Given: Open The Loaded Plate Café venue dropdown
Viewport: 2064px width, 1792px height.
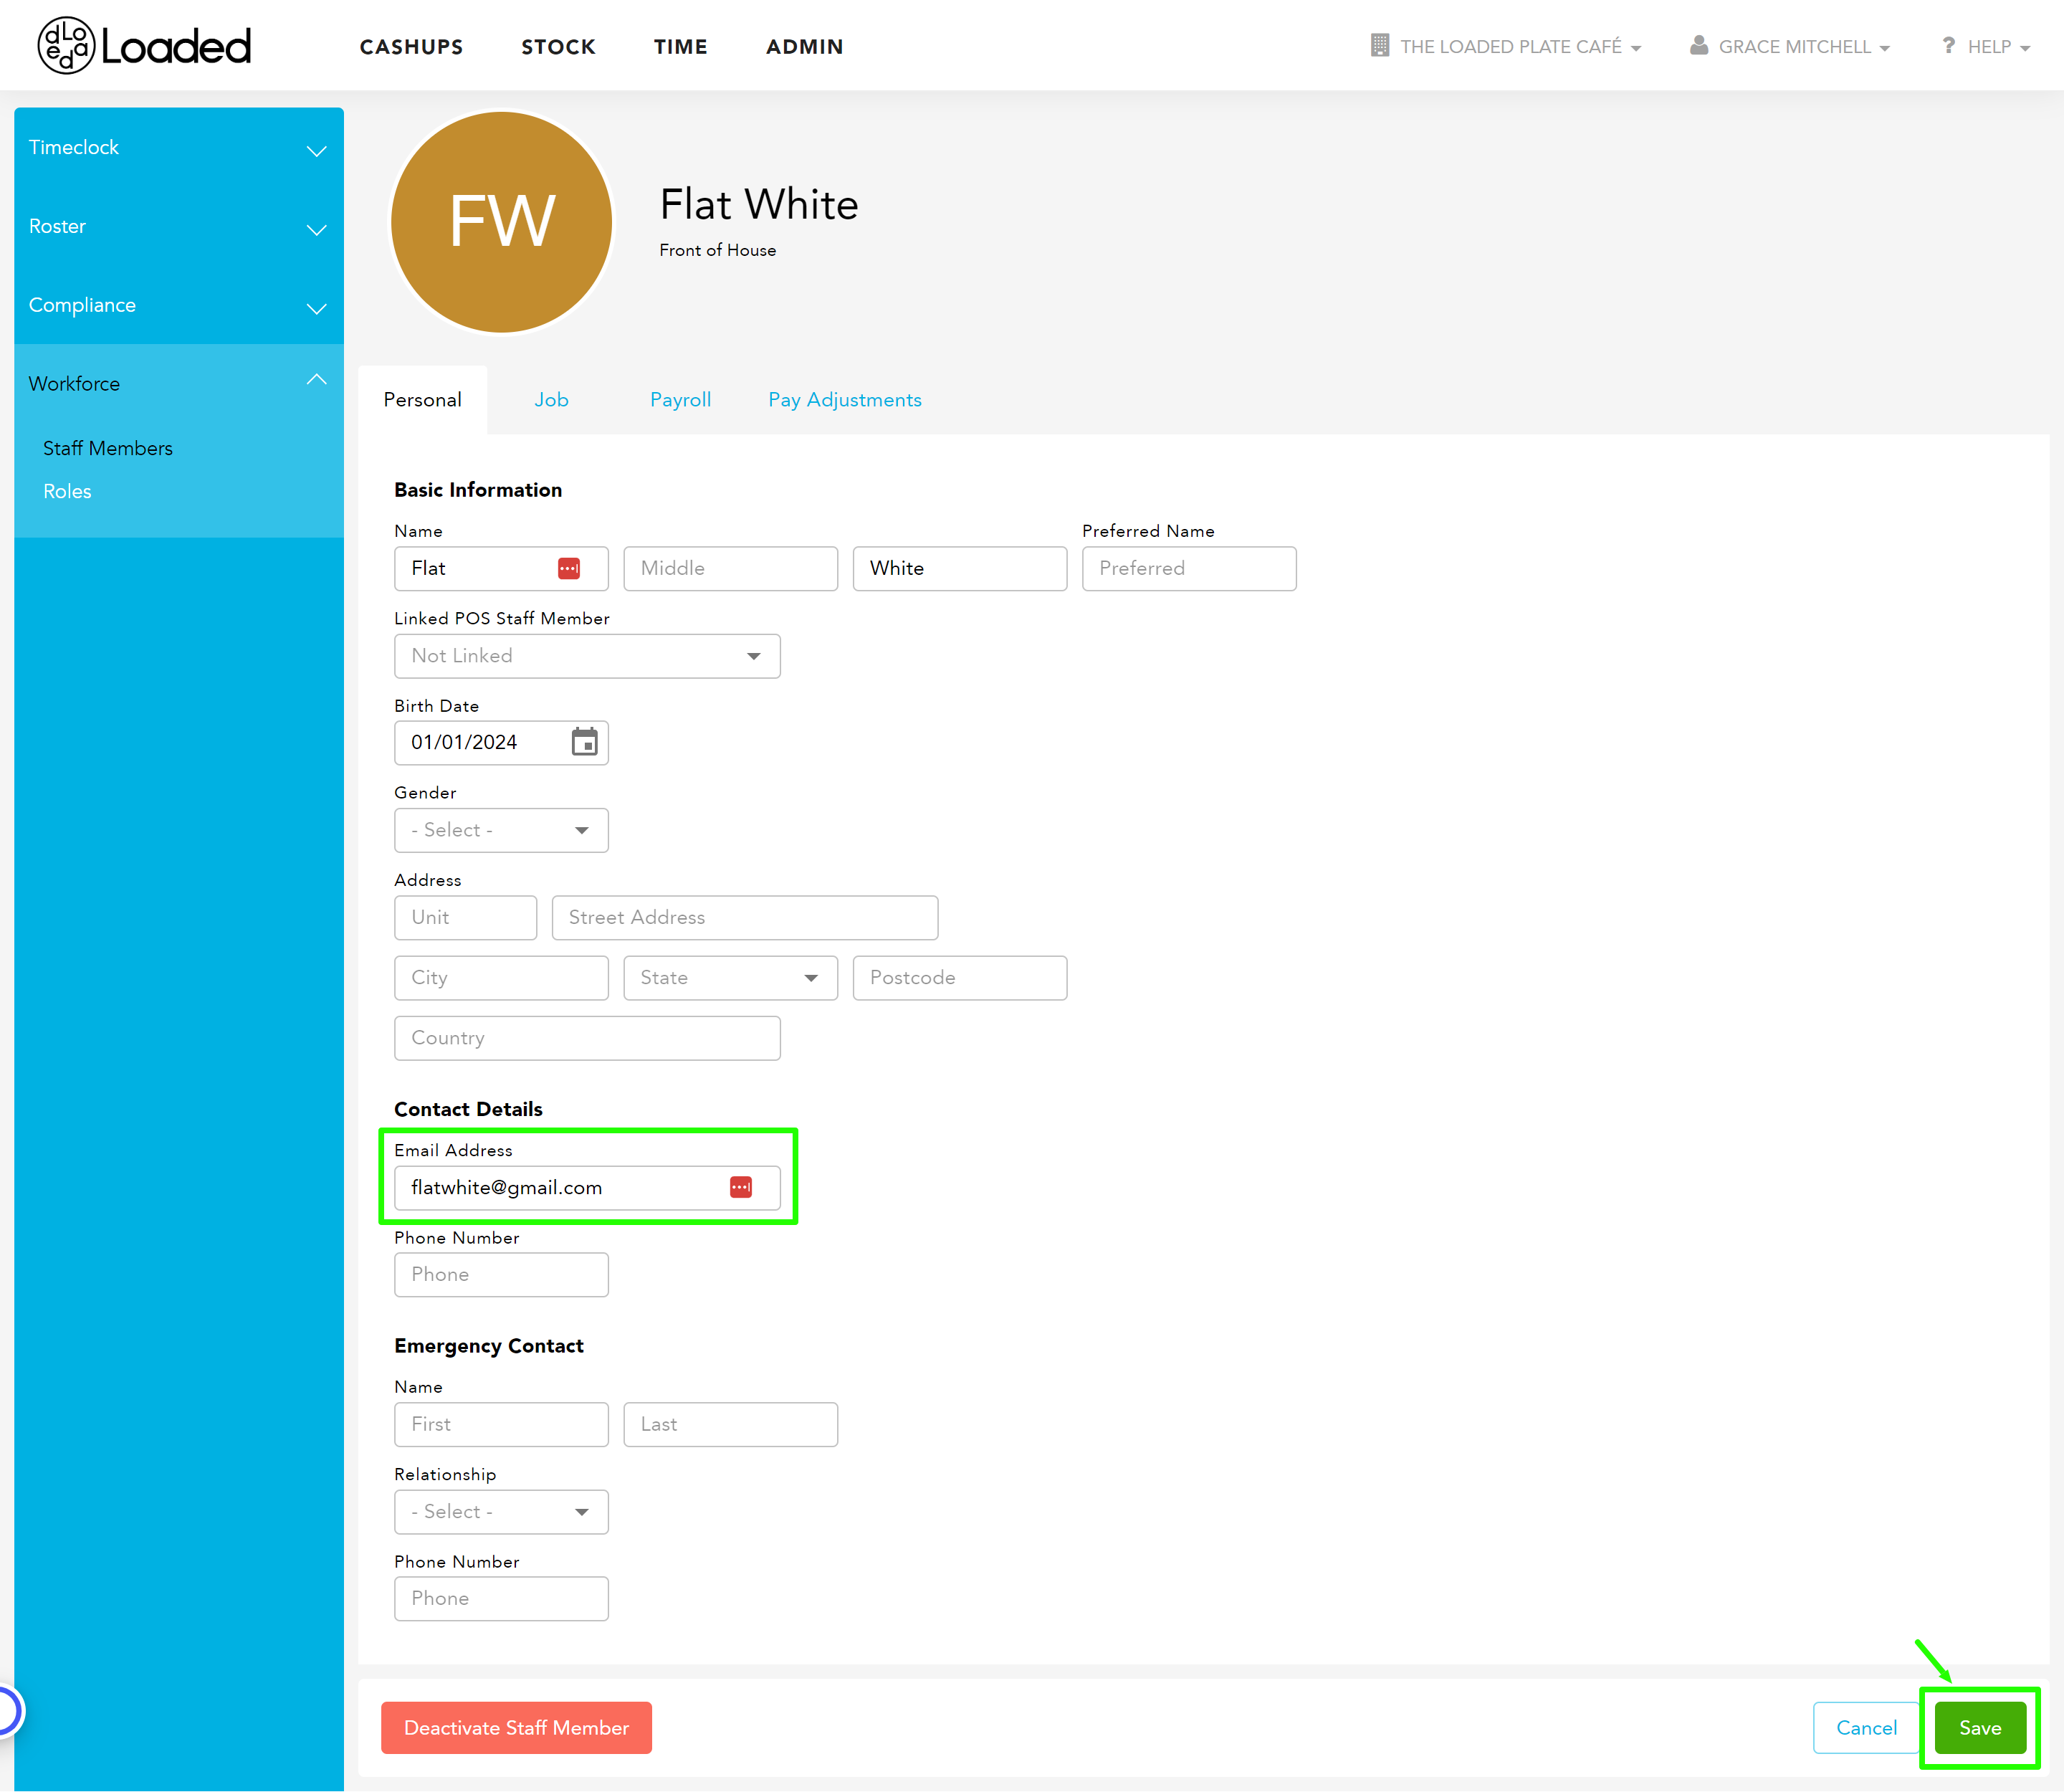Looking at the screenshot, I should (1506, 46).
